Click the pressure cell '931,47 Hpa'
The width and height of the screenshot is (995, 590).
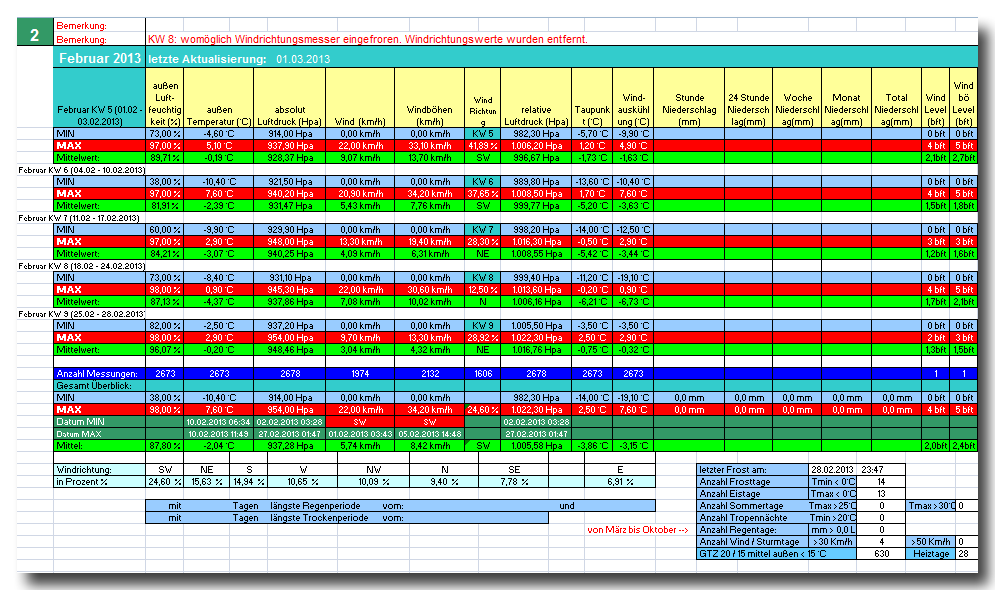point(289,206)
